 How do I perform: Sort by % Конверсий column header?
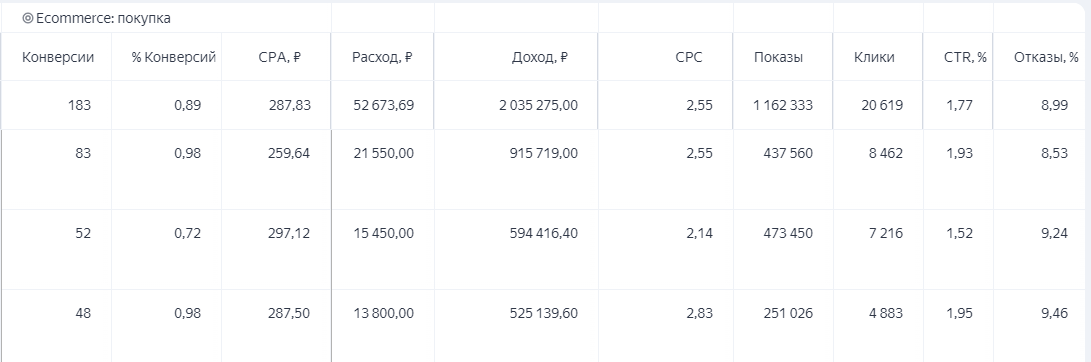pyautogui.click(x=174, y=58)
